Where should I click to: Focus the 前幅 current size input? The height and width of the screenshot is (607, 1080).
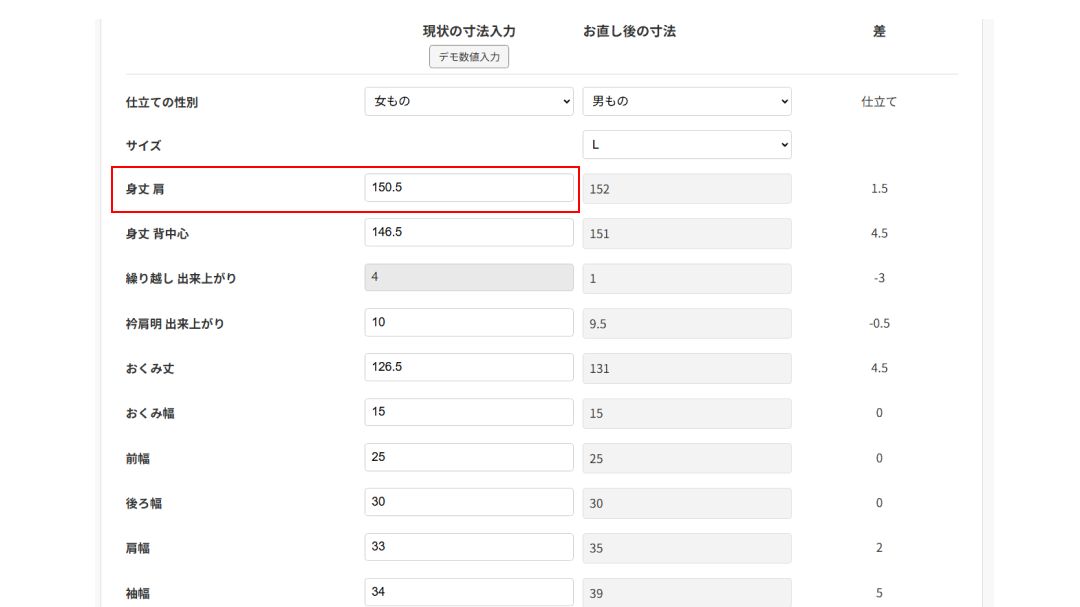[469, 457]
